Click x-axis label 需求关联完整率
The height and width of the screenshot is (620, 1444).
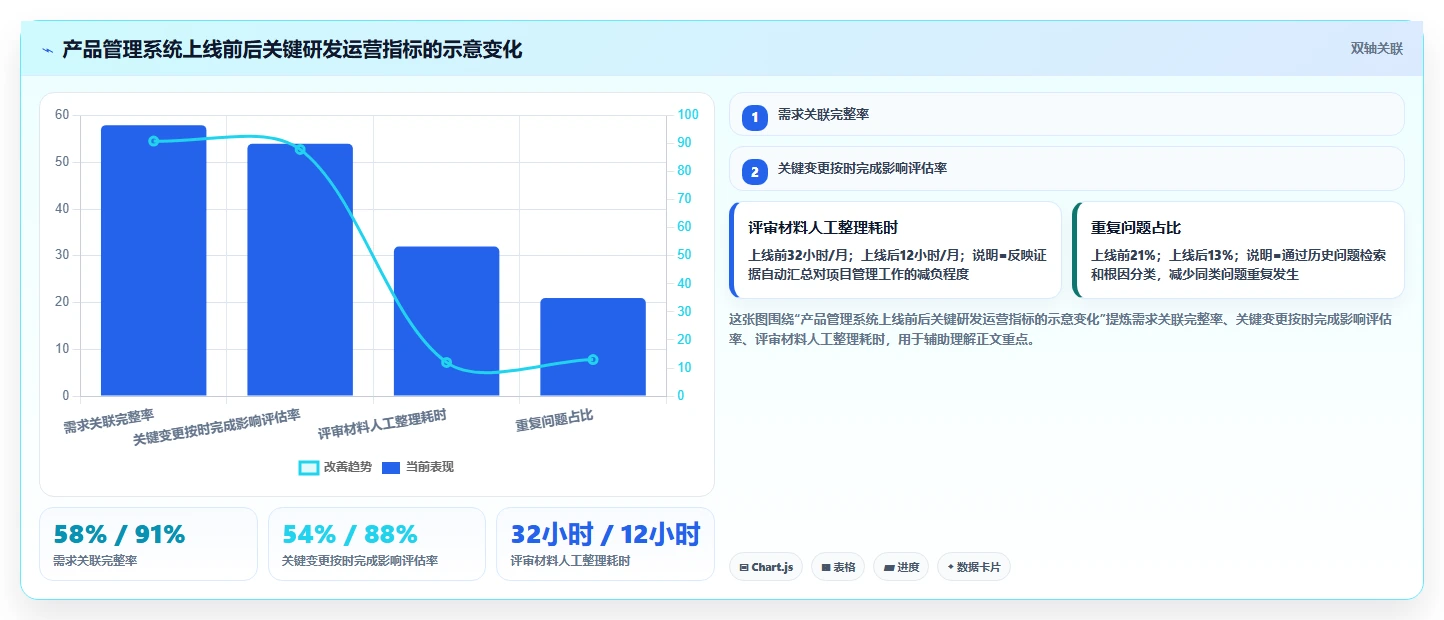point(109,421)
